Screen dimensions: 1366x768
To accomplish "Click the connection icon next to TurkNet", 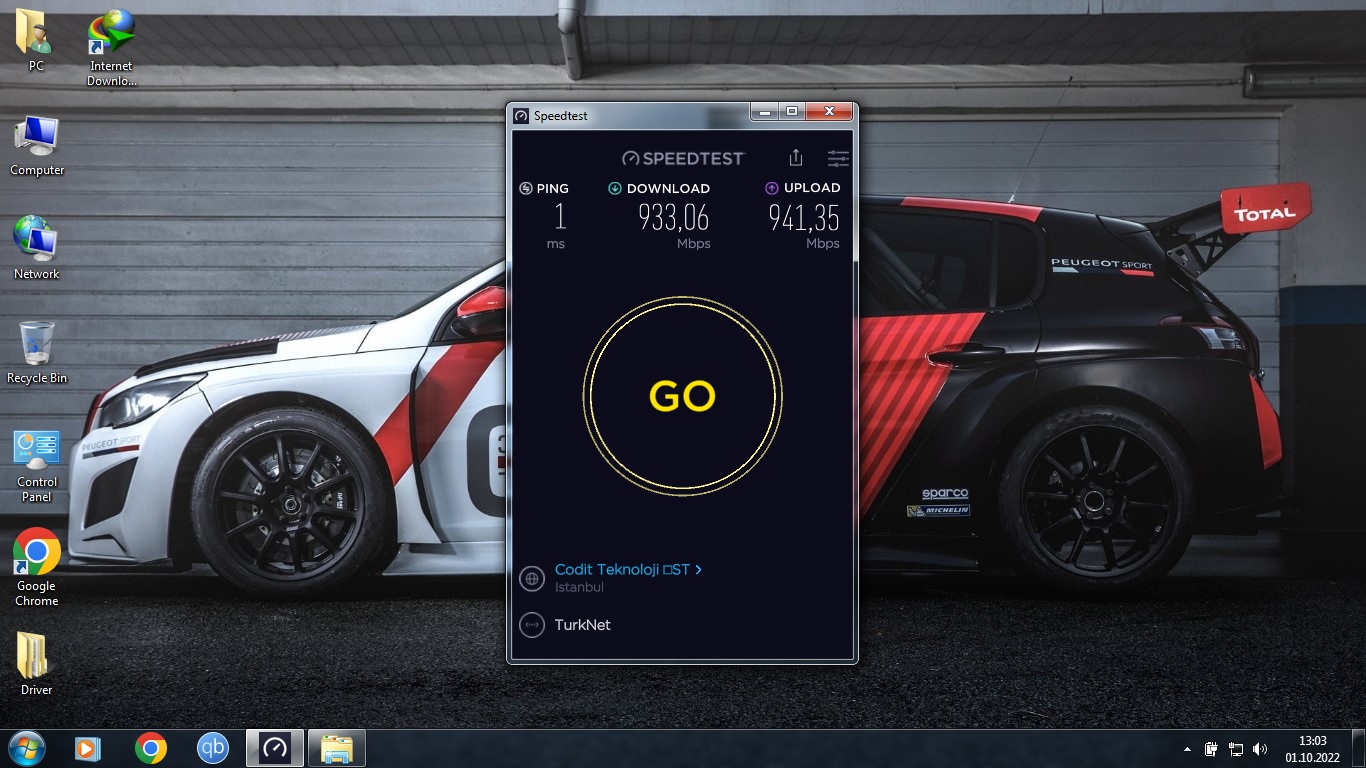I will [x=532, y=625].
